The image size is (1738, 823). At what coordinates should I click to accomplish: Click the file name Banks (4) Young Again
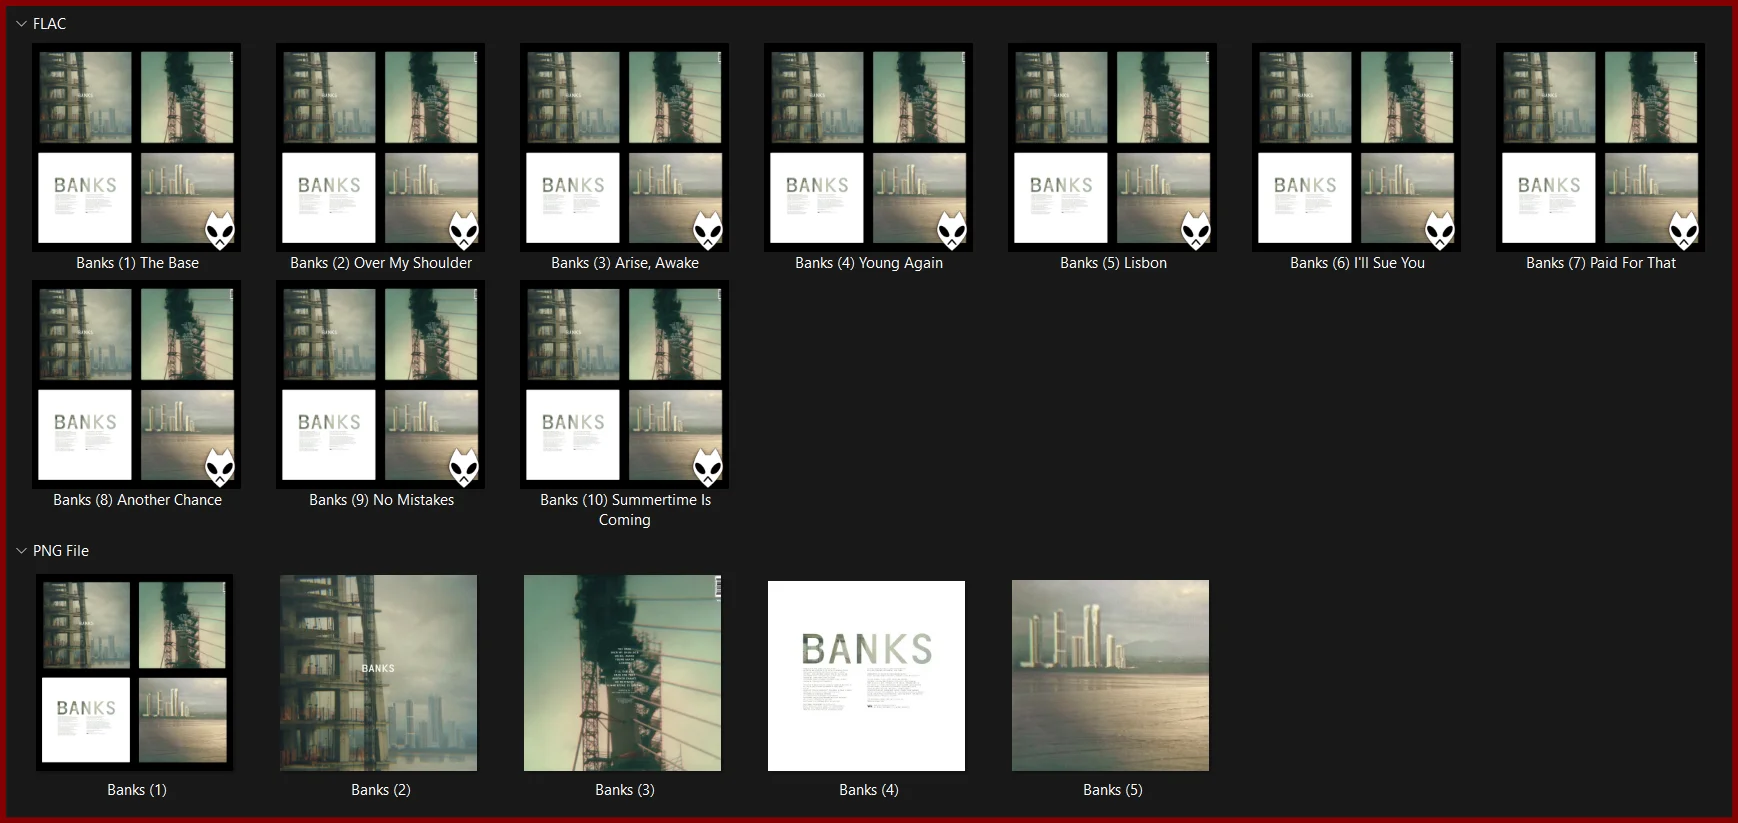click(869, 263)
